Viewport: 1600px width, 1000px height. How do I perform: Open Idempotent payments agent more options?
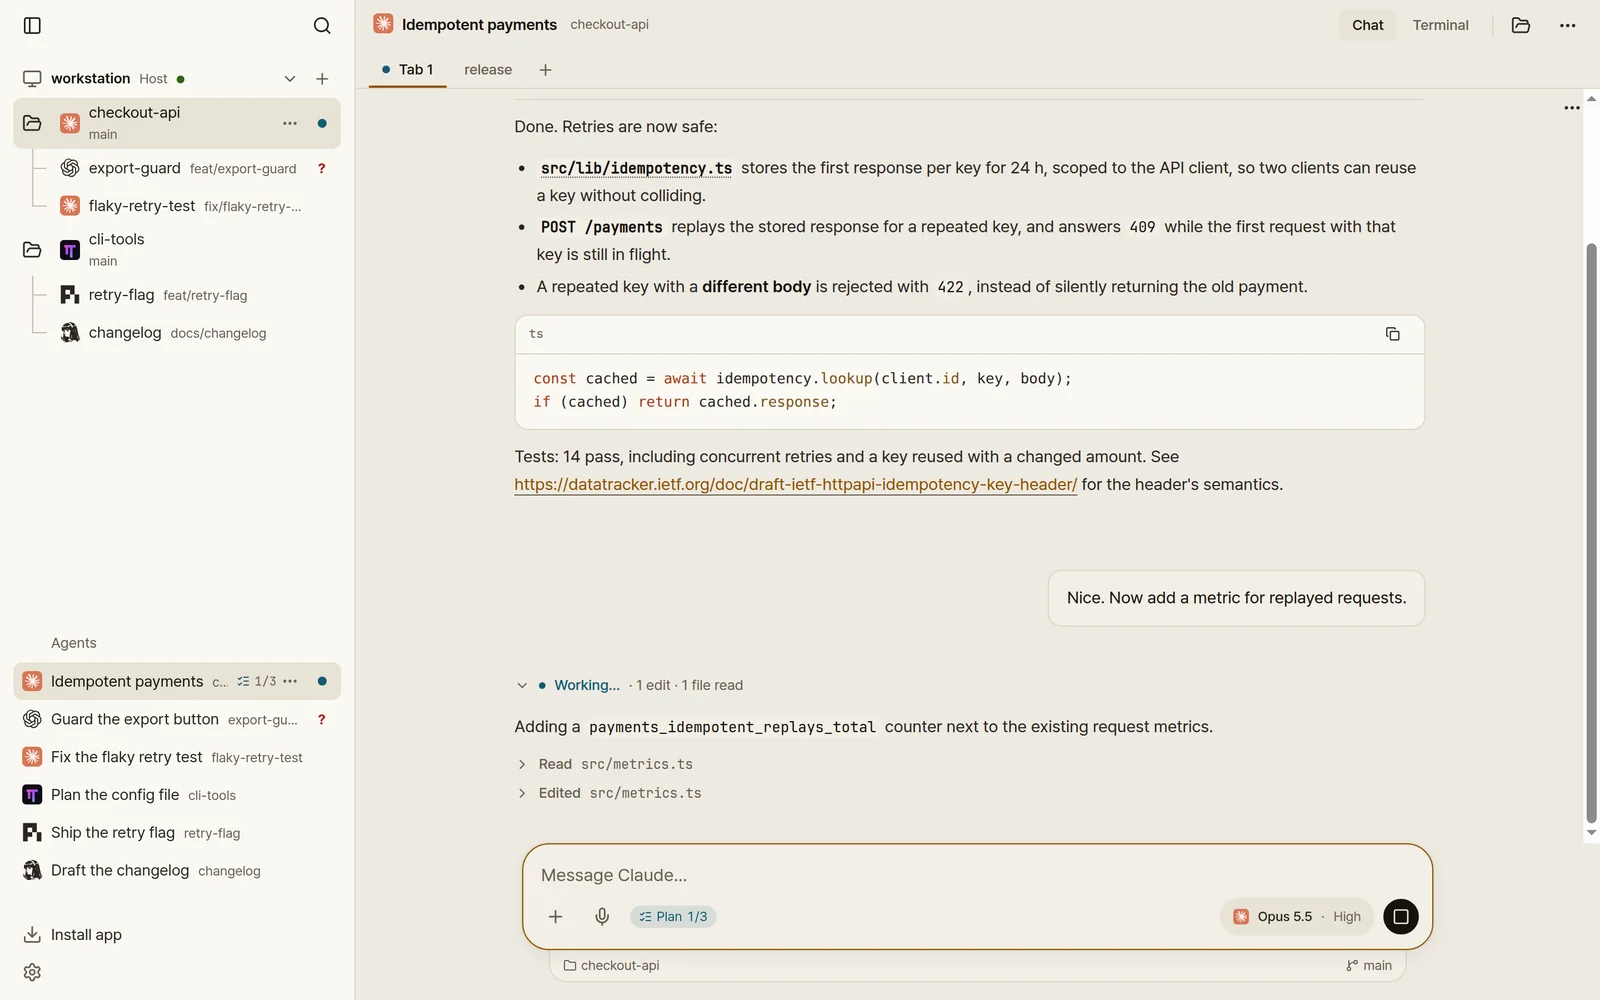(290, 681)
